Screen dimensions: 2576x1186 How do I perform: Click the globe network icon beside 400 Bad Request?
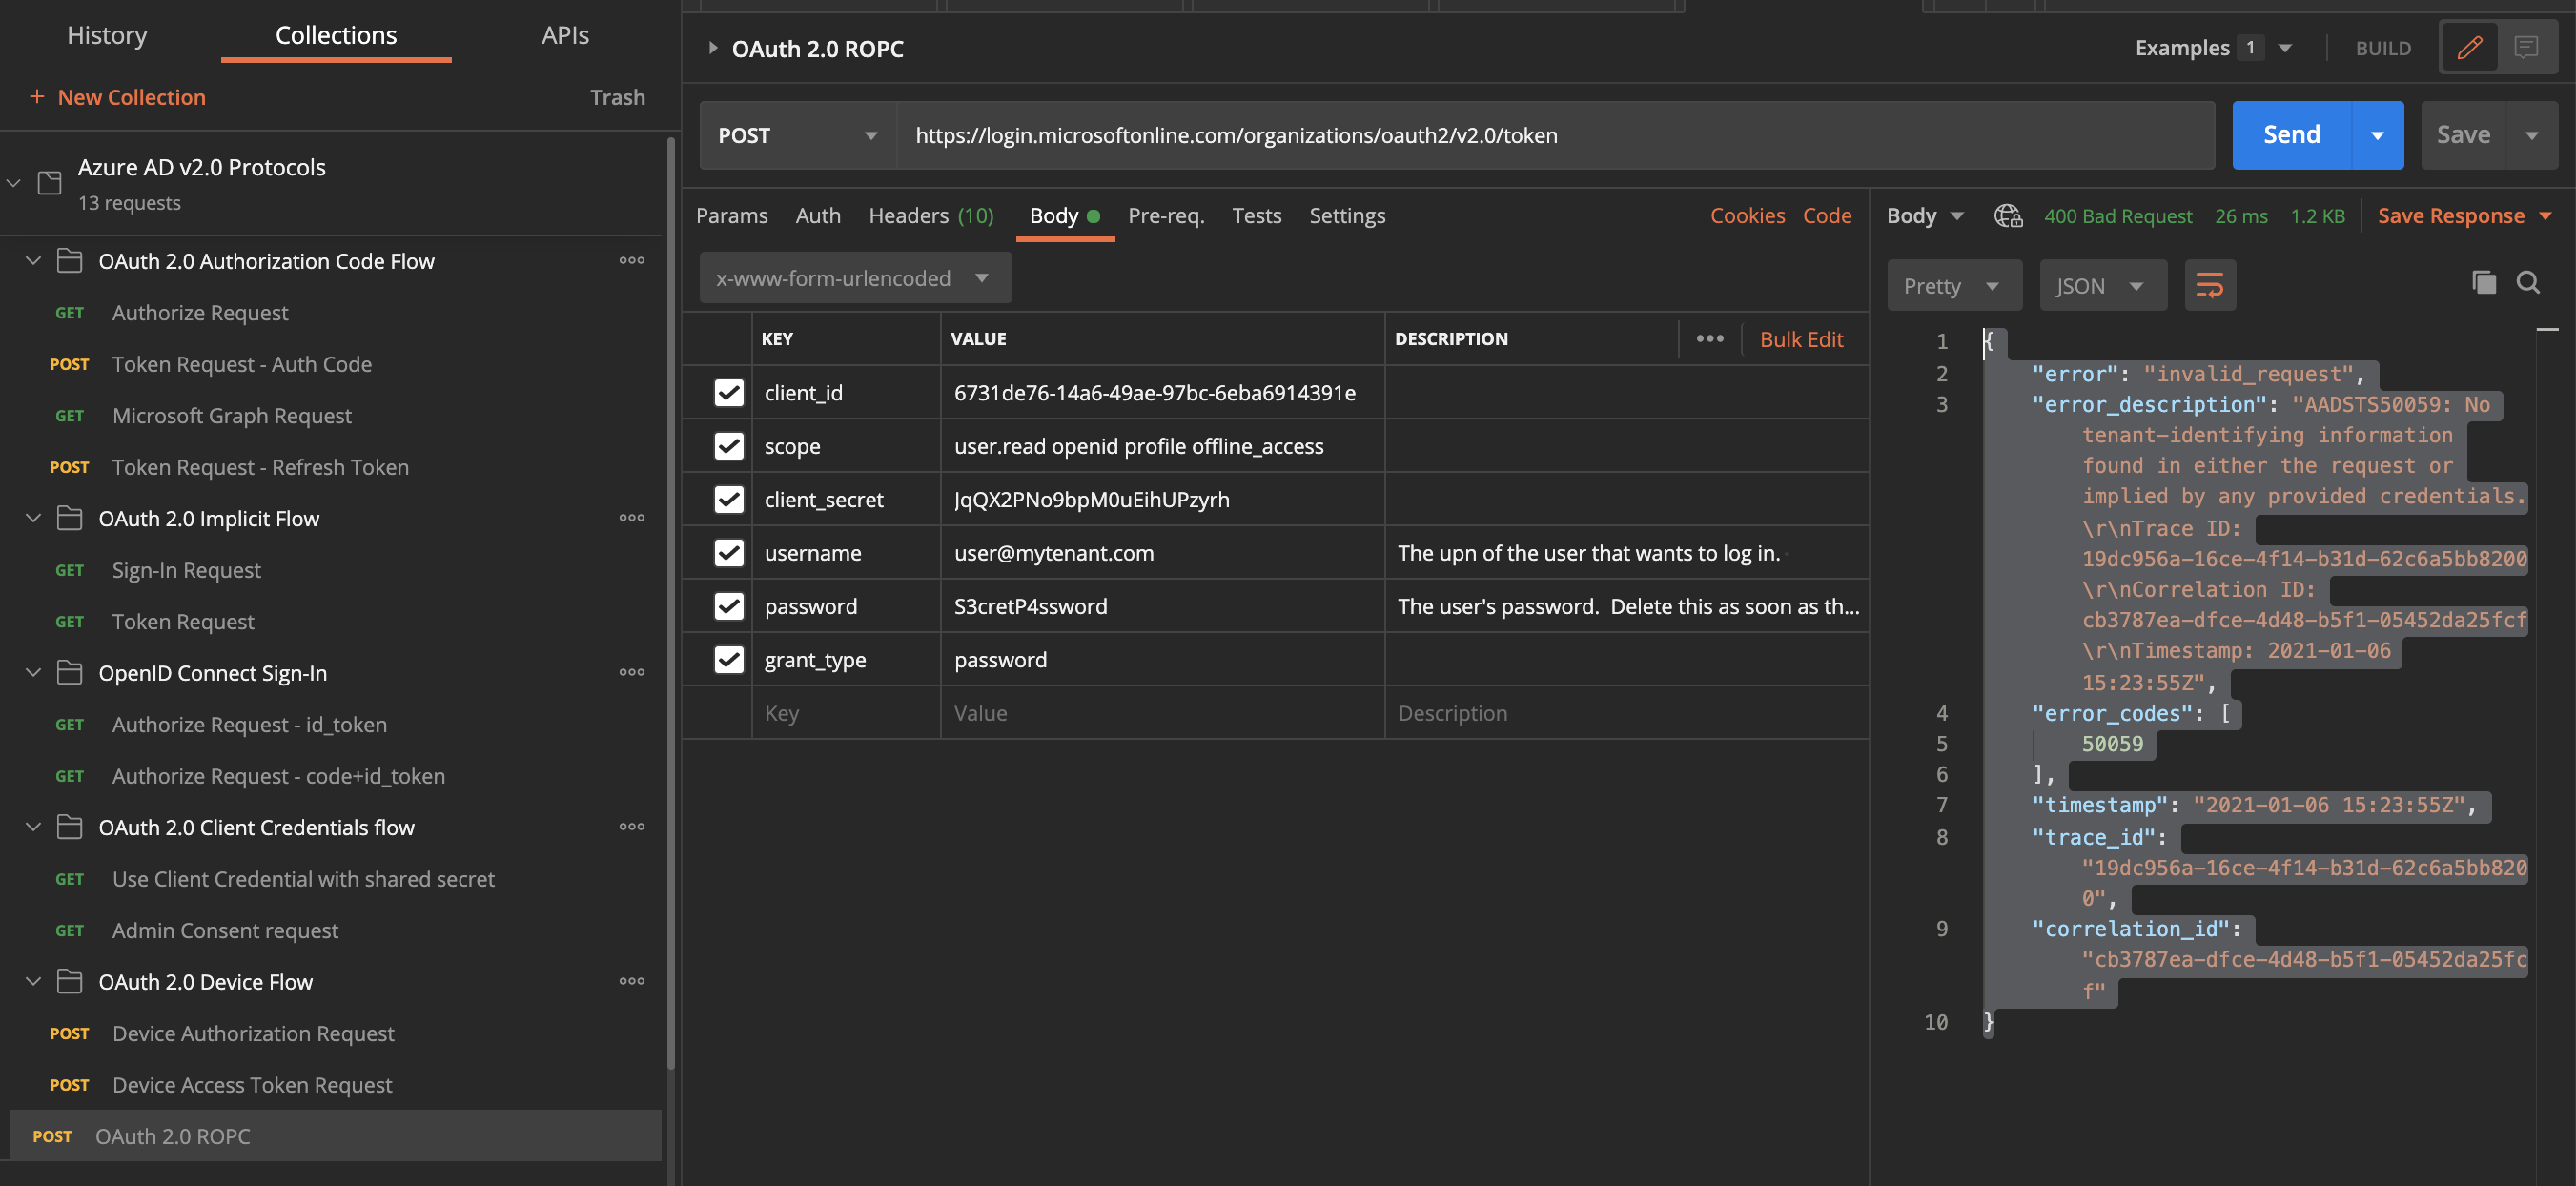click(x=2007, y=216)
